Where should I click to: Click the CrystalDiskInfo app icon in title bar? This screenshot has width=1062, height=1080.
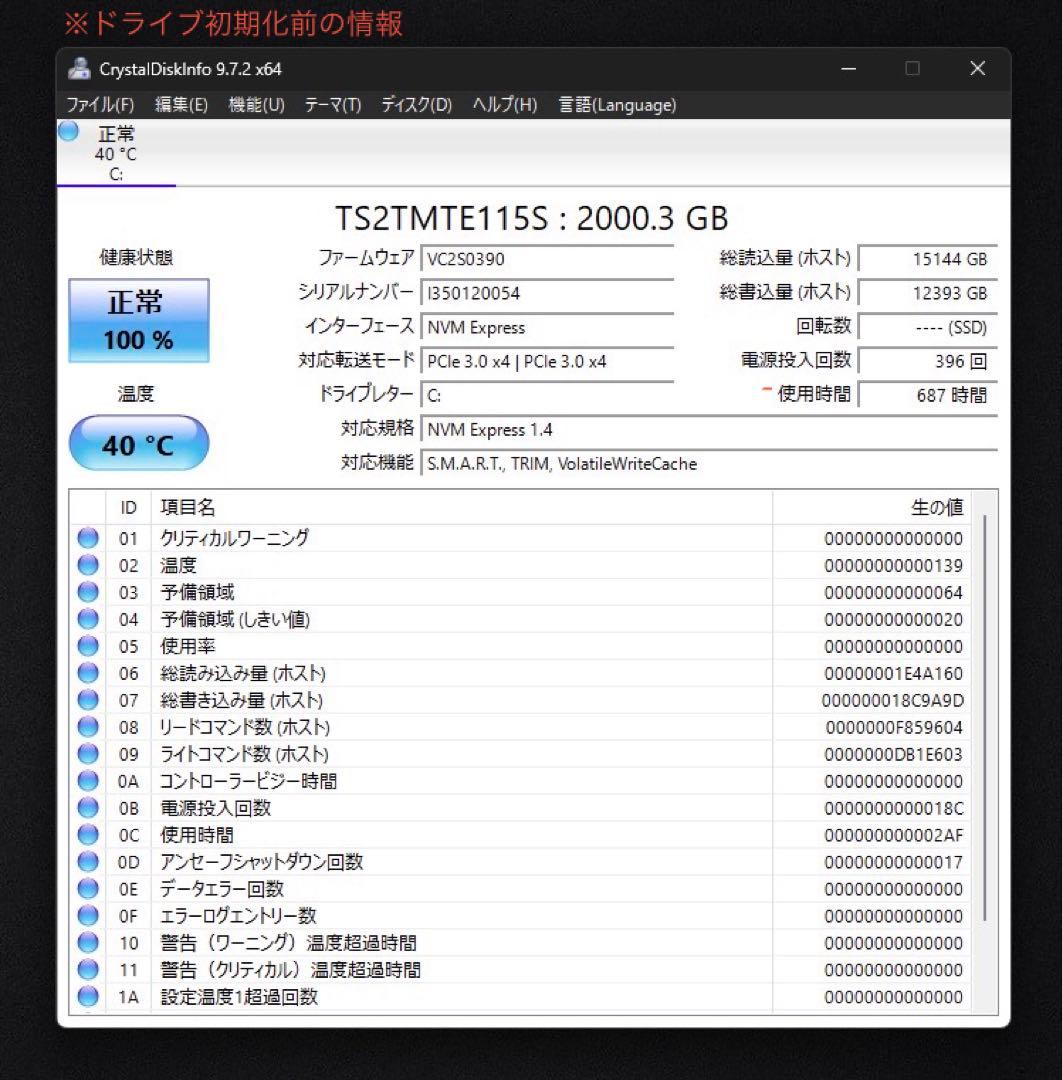point(80,69)
